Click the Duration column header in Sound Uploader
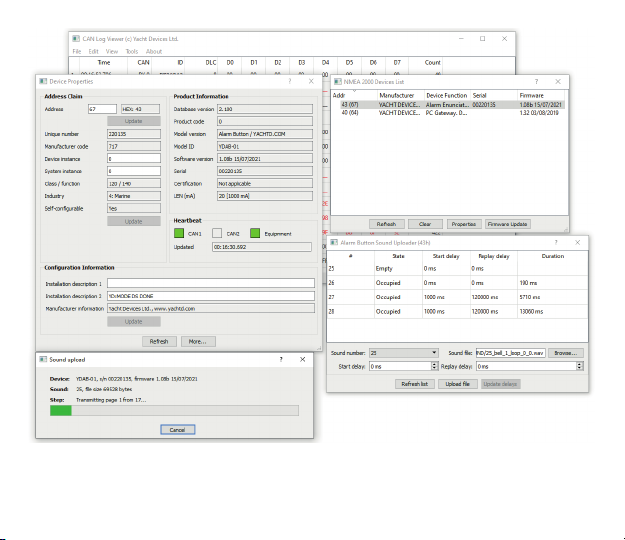The height and width of the screenshot is (540, 625). point(552,256)
